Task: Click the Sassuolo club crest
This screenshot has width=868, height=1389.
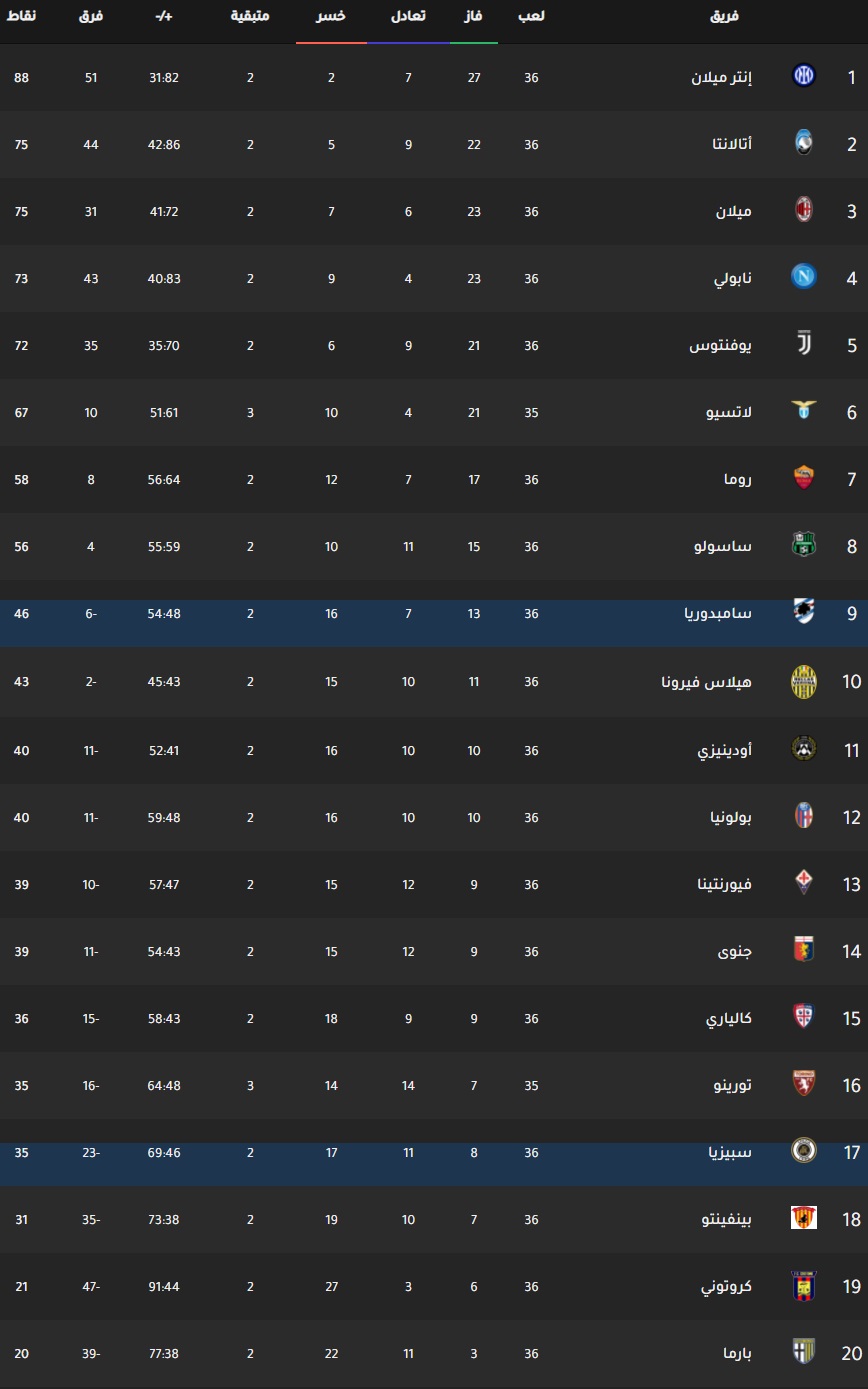Action: [x=804, y=545]
